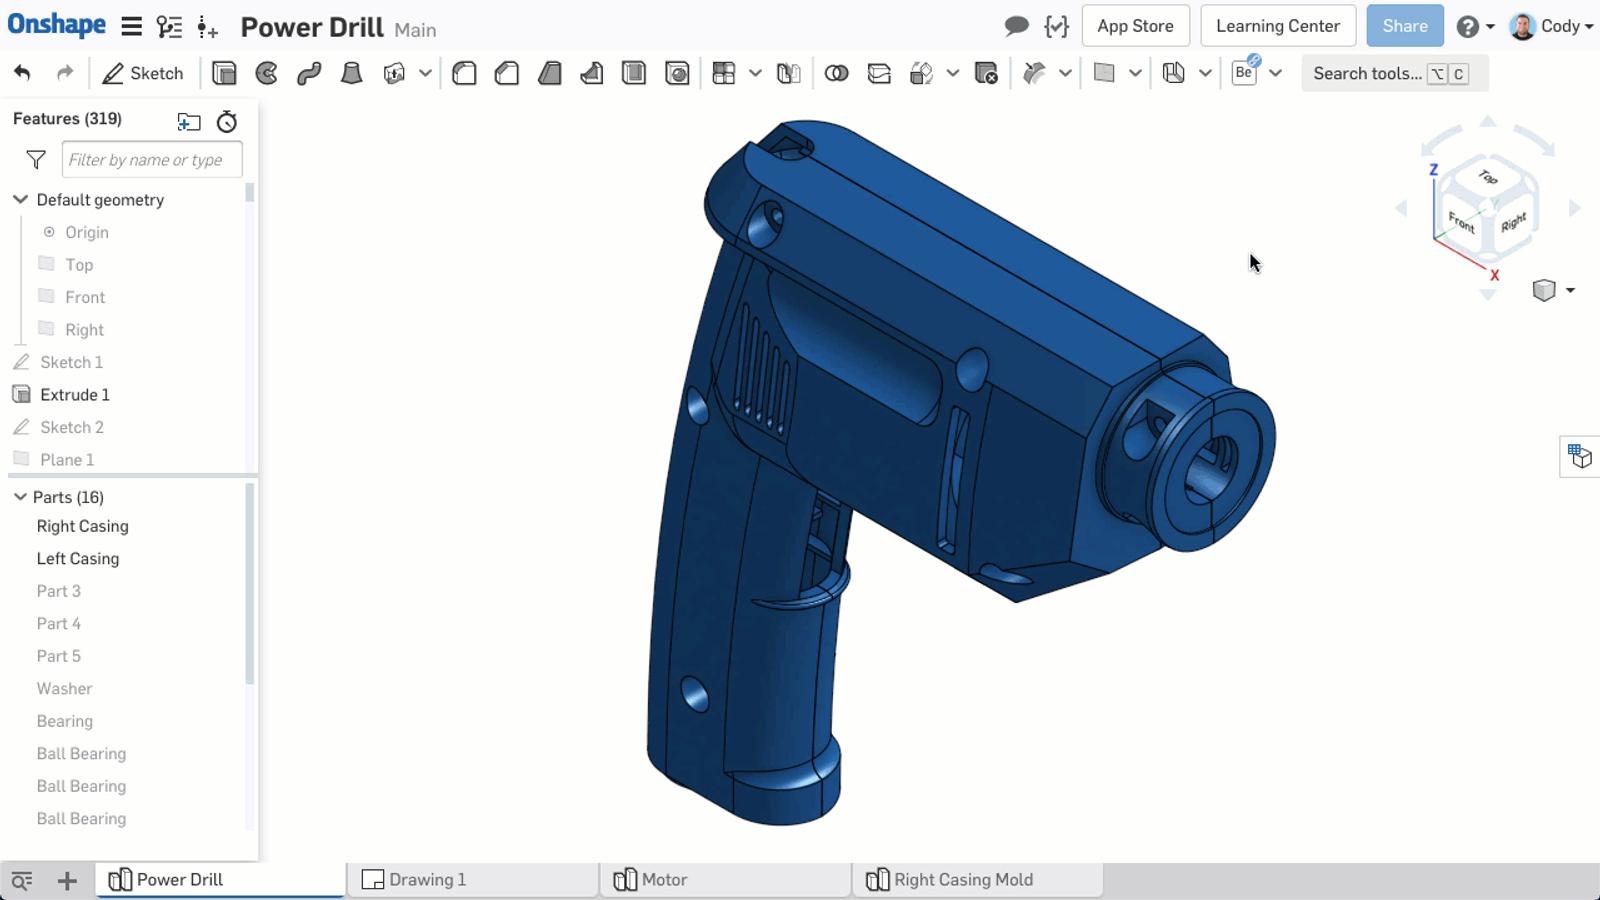Image resolution: width=1600 pixels, height=900 pixels.
Task: Select the Sketch tool
Action: (143, 73)
